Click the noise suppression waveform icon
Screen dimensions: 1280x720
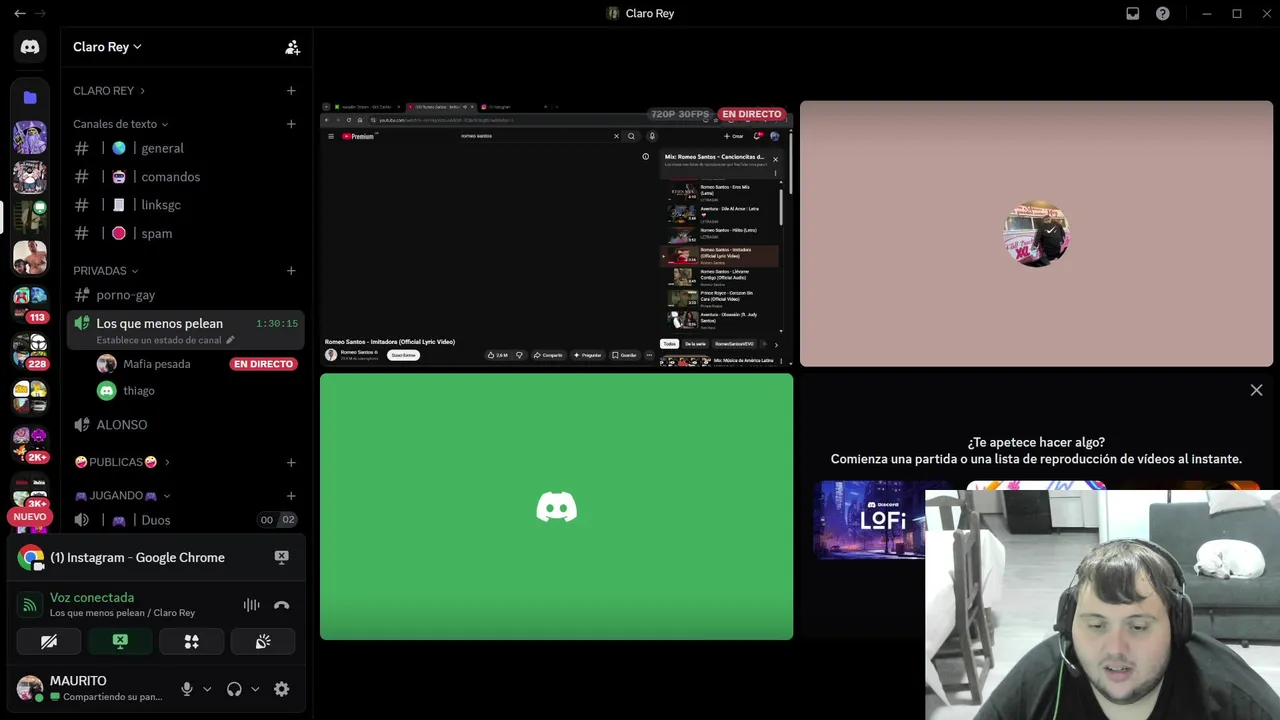(251, 605)
